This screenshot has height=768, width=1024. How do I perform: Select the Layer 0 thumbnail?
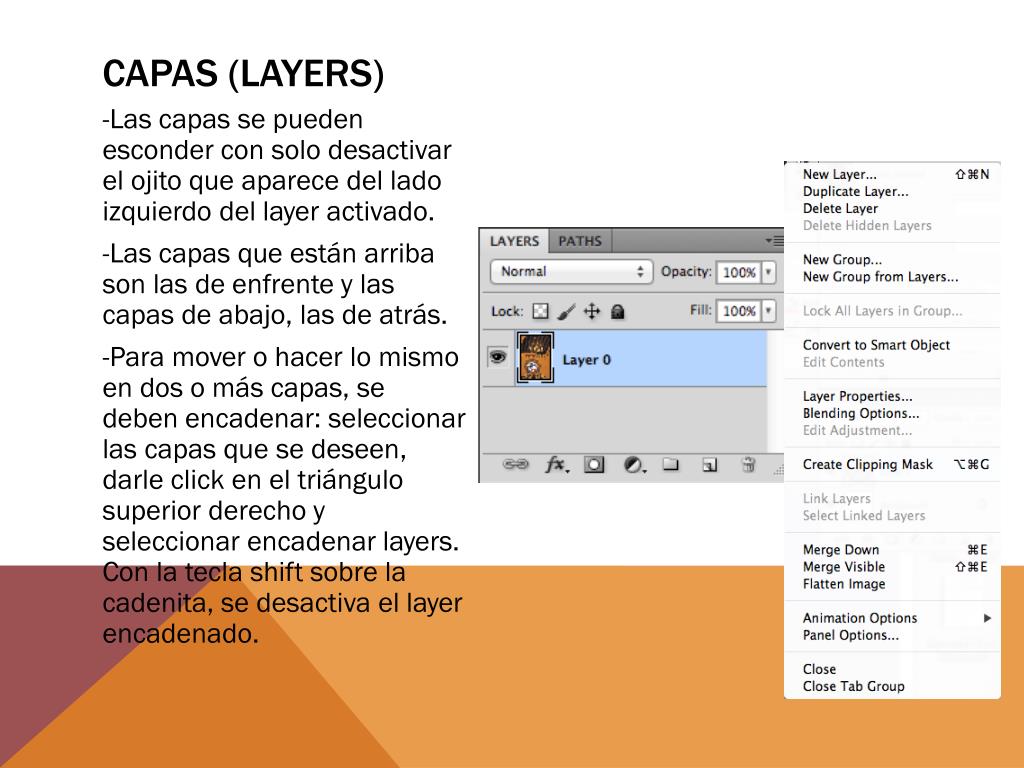tap(535, 357)
